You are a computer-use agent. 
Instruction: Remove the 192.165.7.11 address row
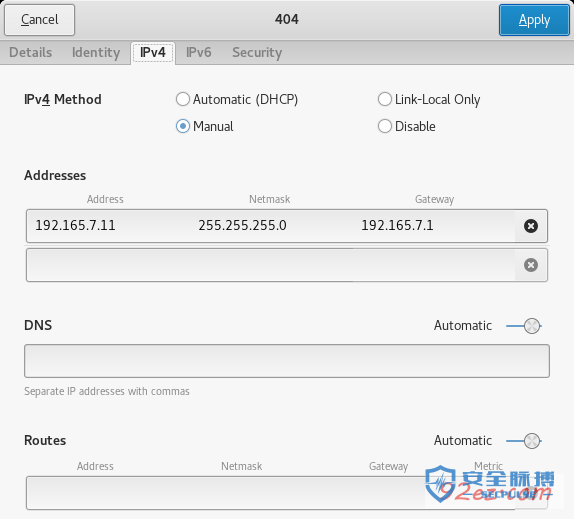(x=530, y=226)
